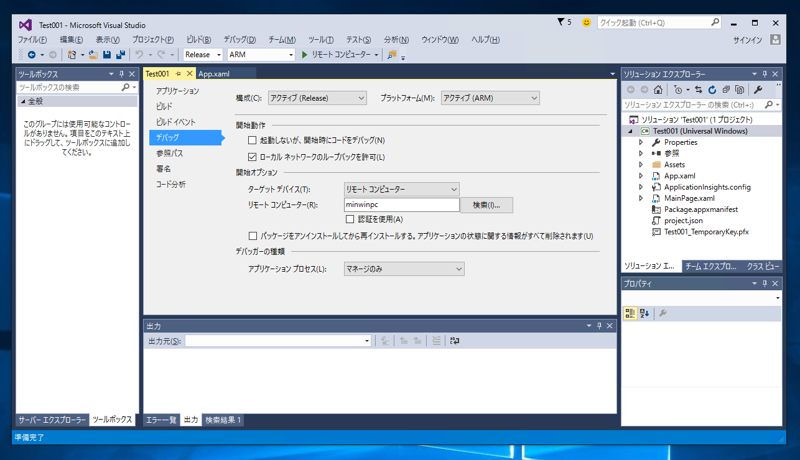
Task: Click the Solution Explorer Refresh icon
Action: point(712,90)
